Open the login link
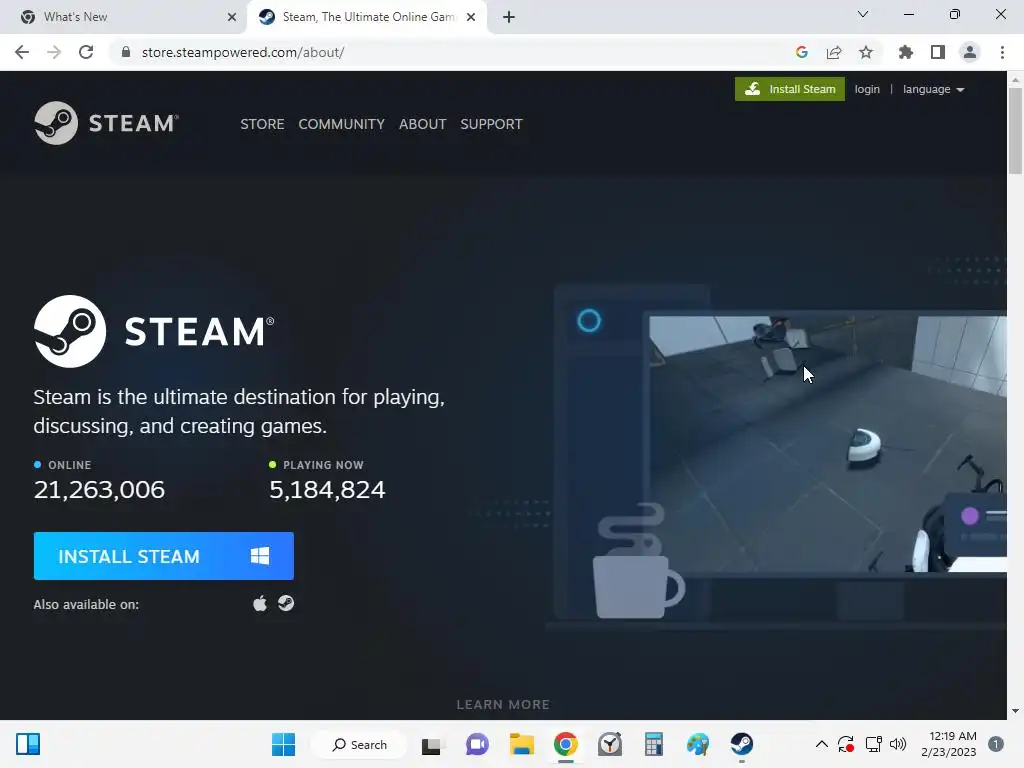 coord(867,89)
